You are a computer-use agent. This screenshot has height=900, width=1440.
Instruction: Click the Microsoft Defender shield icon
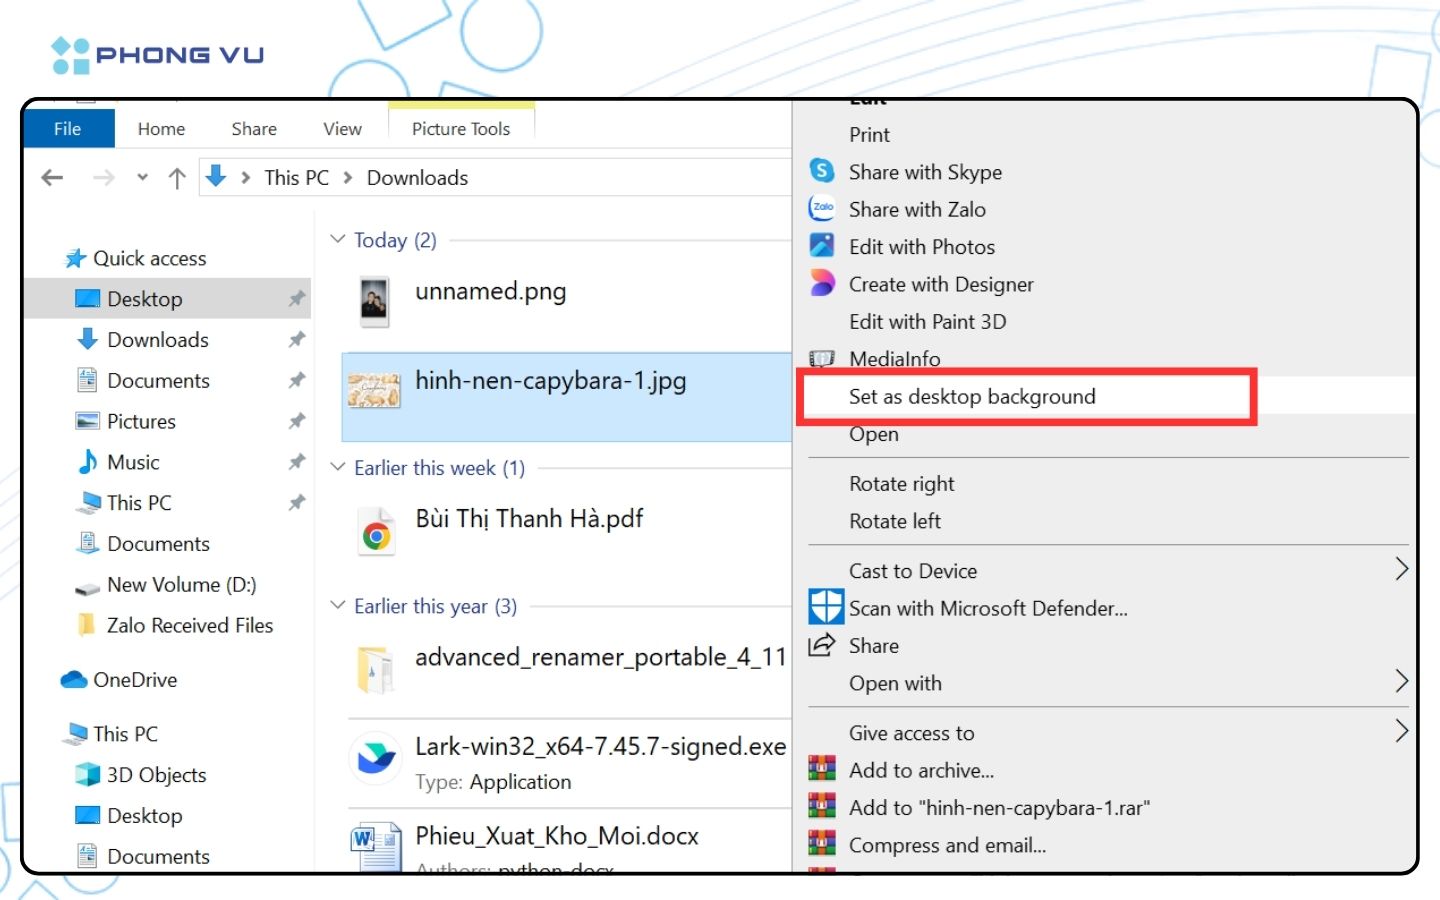pos(826,608)
